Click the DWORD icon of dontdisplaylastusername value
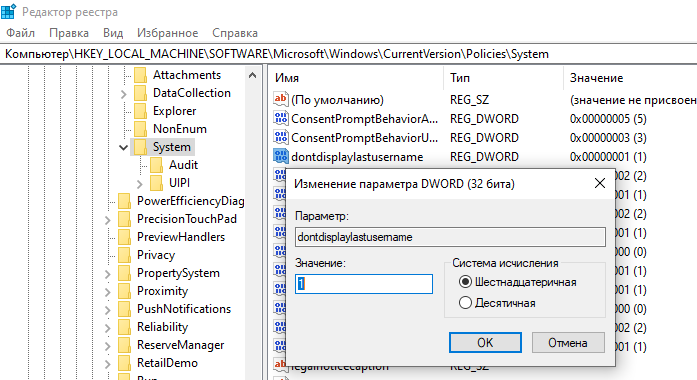This screenshot has height=380, width=697. pos(281,156)
